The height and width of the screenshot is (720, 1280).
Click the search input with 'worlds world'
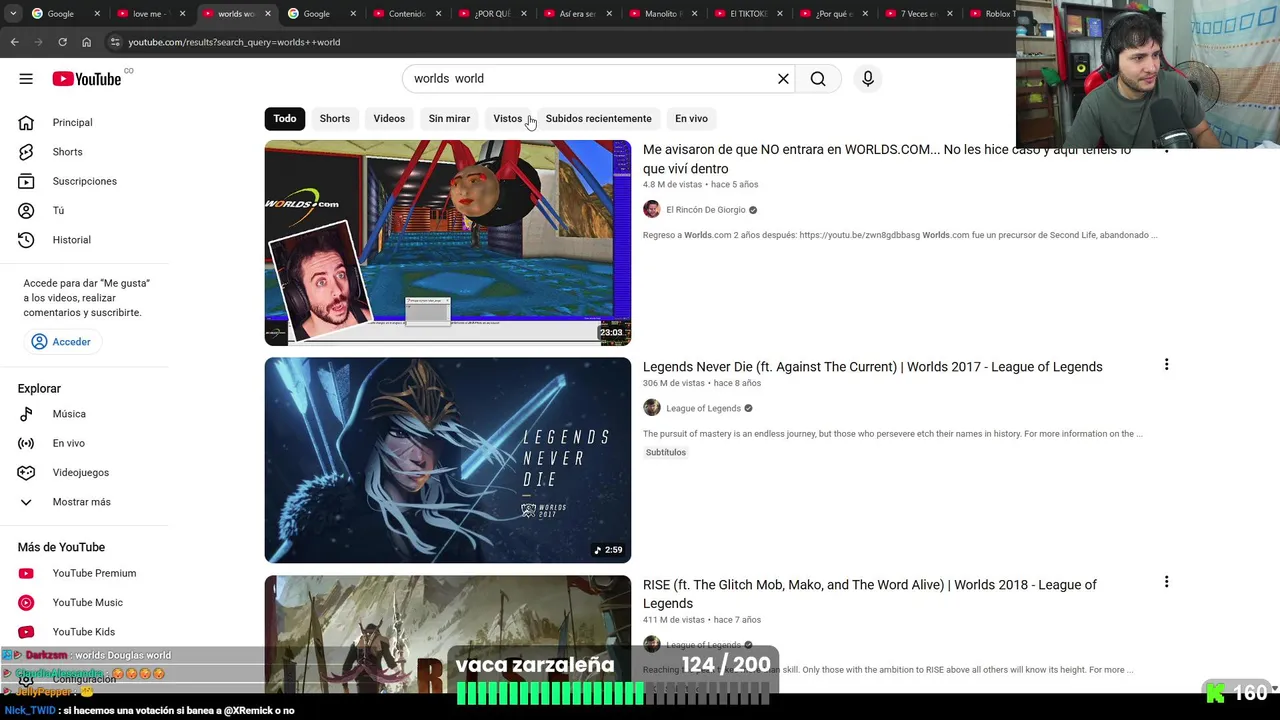point(590,79)
